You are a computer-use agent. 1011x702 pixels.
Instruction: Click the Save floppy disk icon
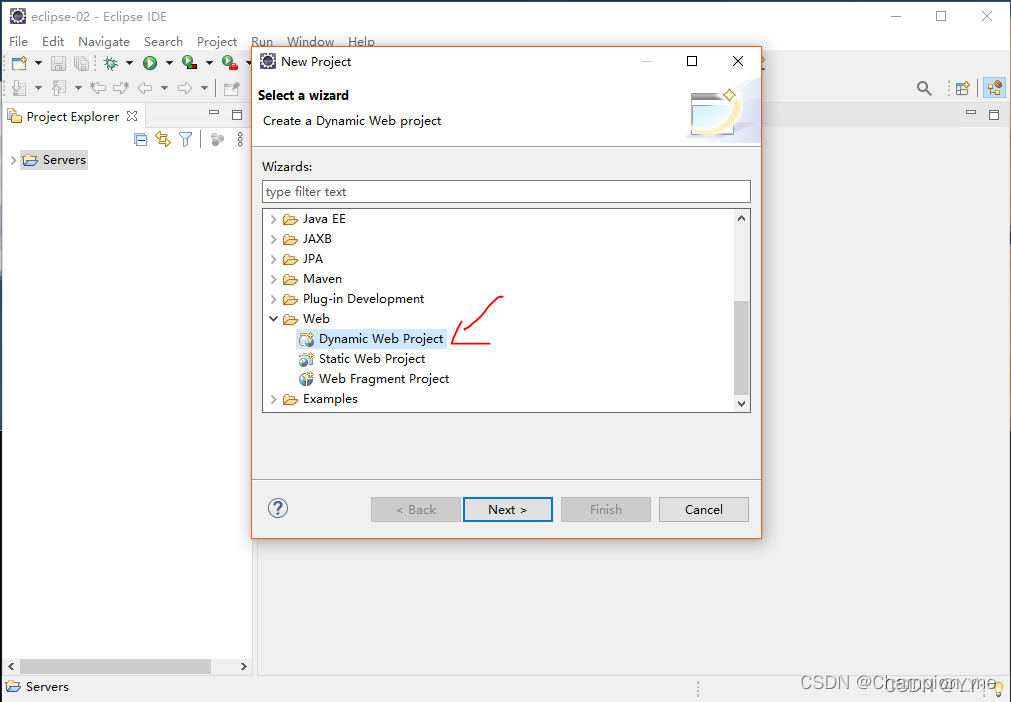coord(59,63)
